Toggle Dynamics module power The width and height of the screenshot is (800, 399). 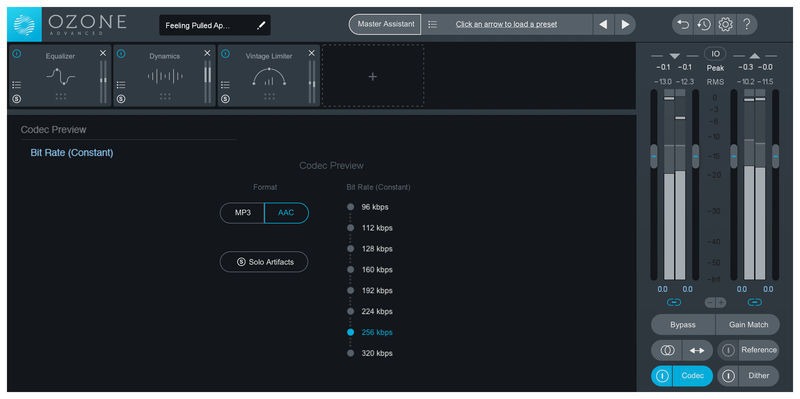(121, 53)
